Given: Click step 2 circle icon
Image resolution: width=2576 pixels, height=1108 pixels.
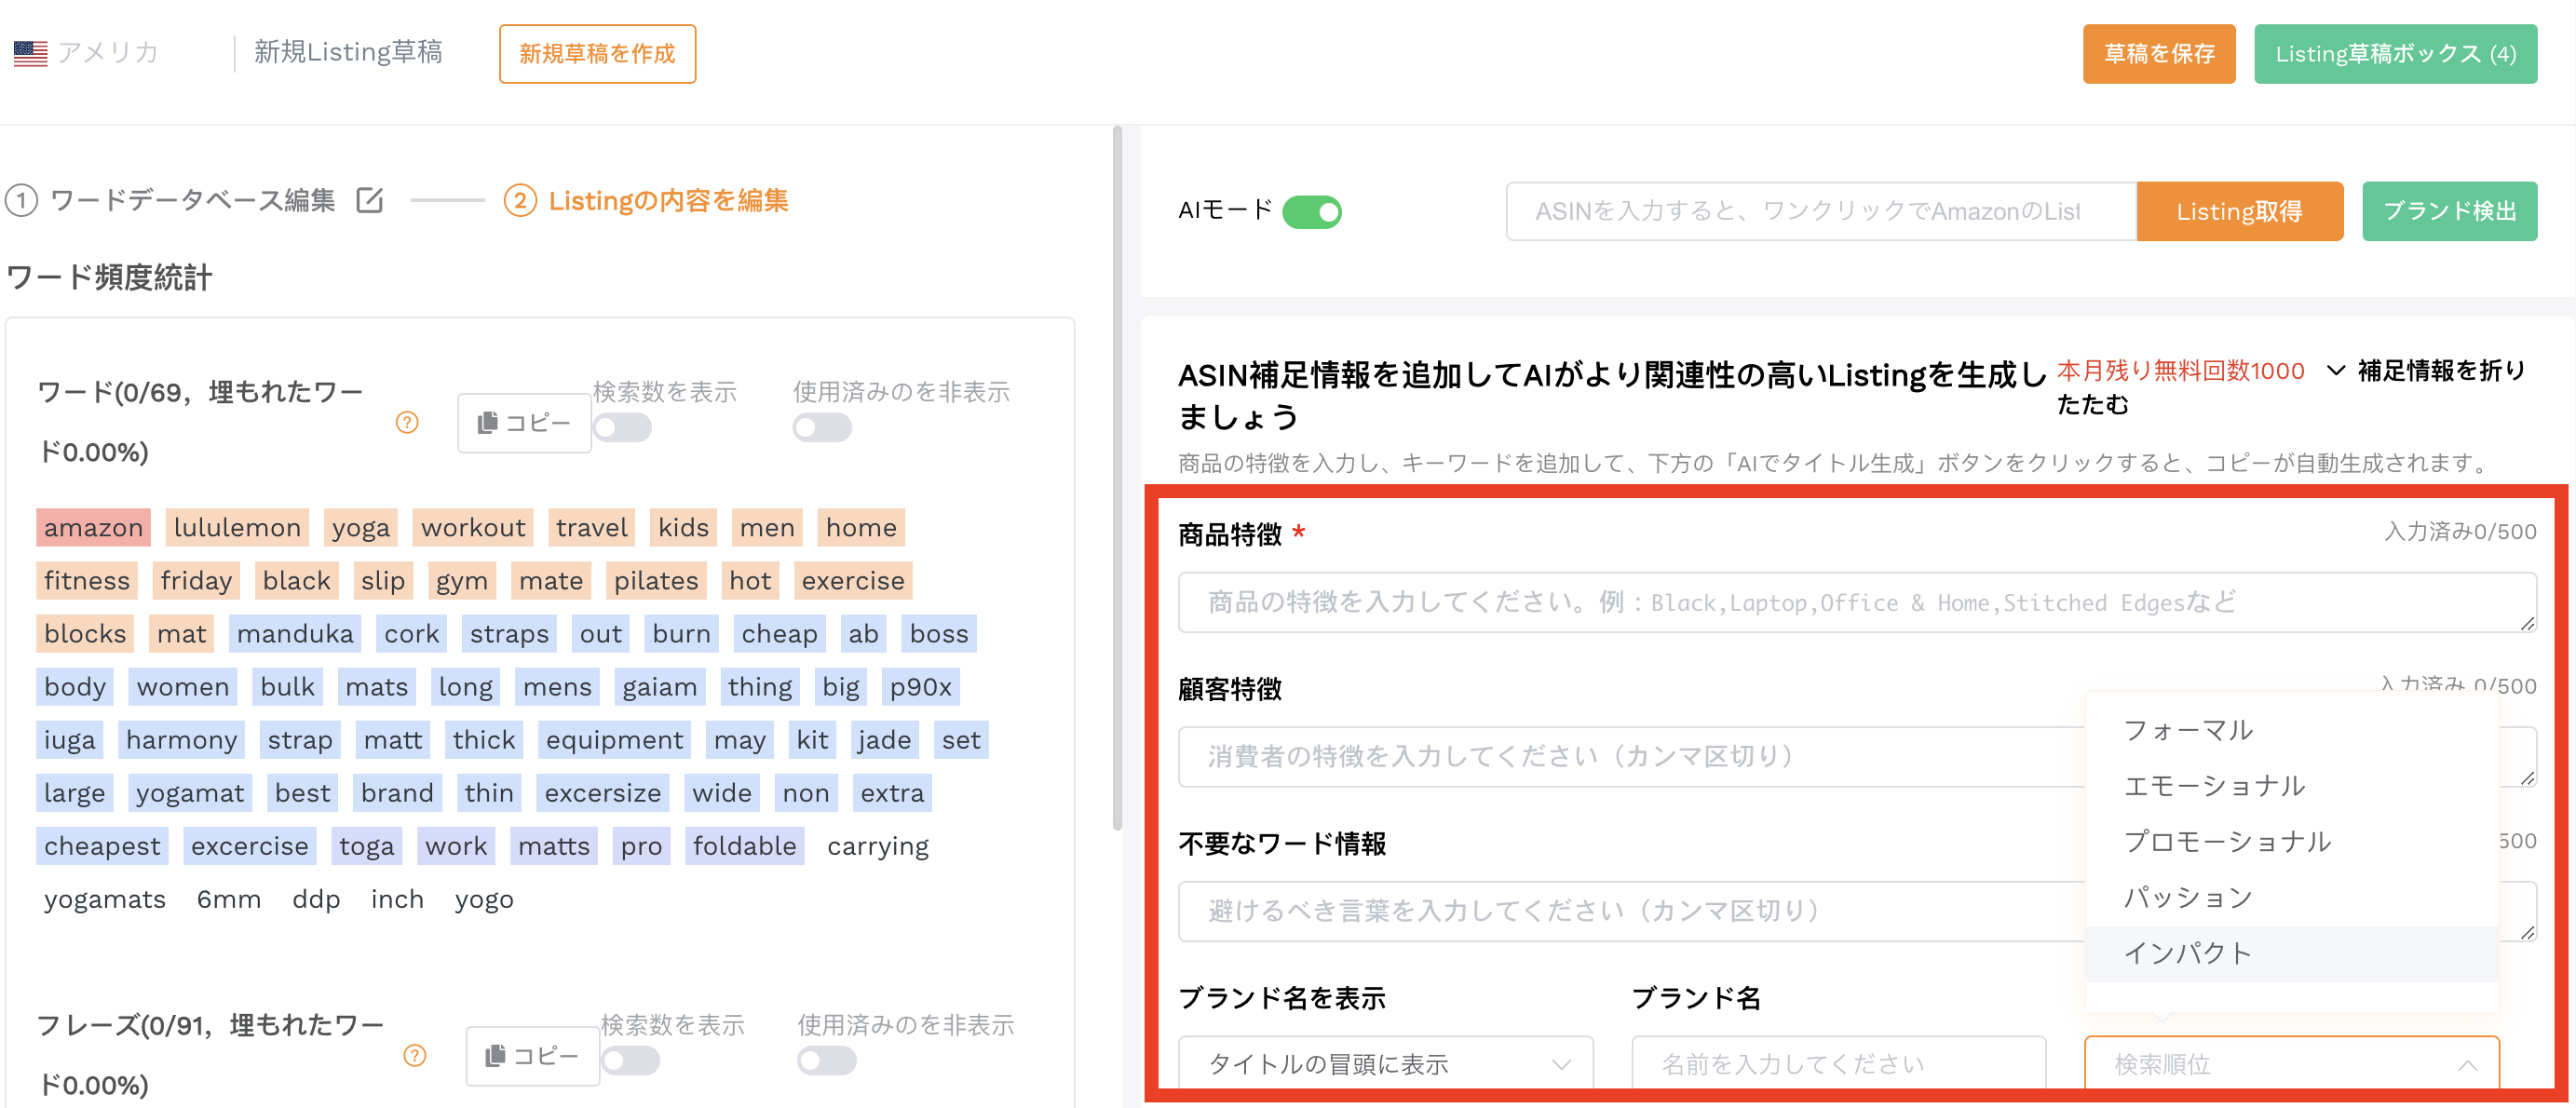Looking at the screenshot, I should [x=520, y=200].
